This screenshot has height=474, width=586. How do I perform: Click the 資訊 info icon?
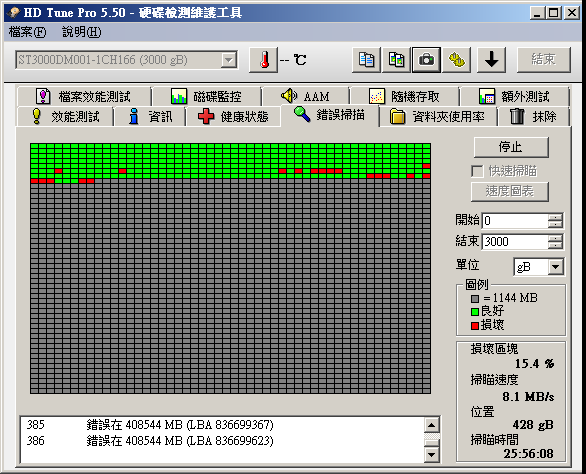133,116
